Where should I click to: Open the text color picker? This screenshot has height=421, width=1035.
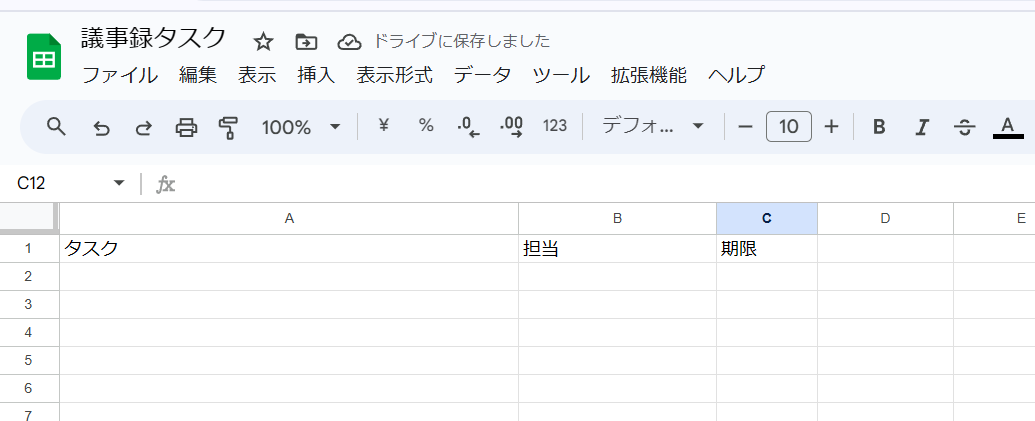tap(1008, 127)
